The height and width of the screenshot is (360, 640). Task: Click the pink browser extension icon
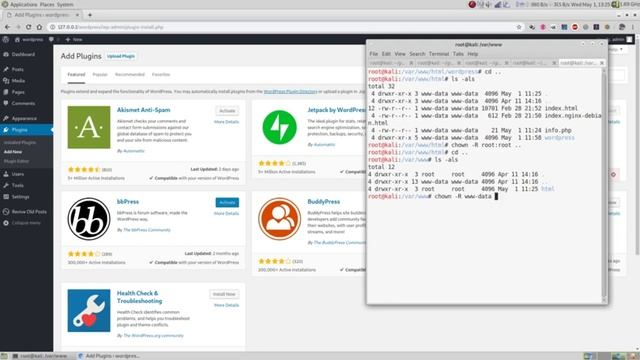point(543,27)
